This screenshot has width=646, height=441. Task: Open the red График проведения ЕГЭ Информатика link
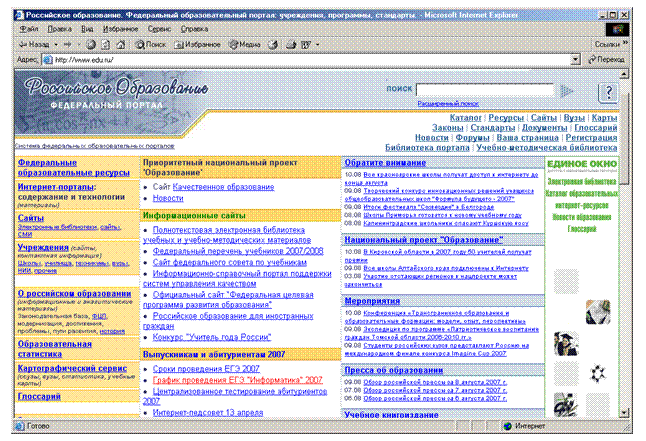click(237, 380)
